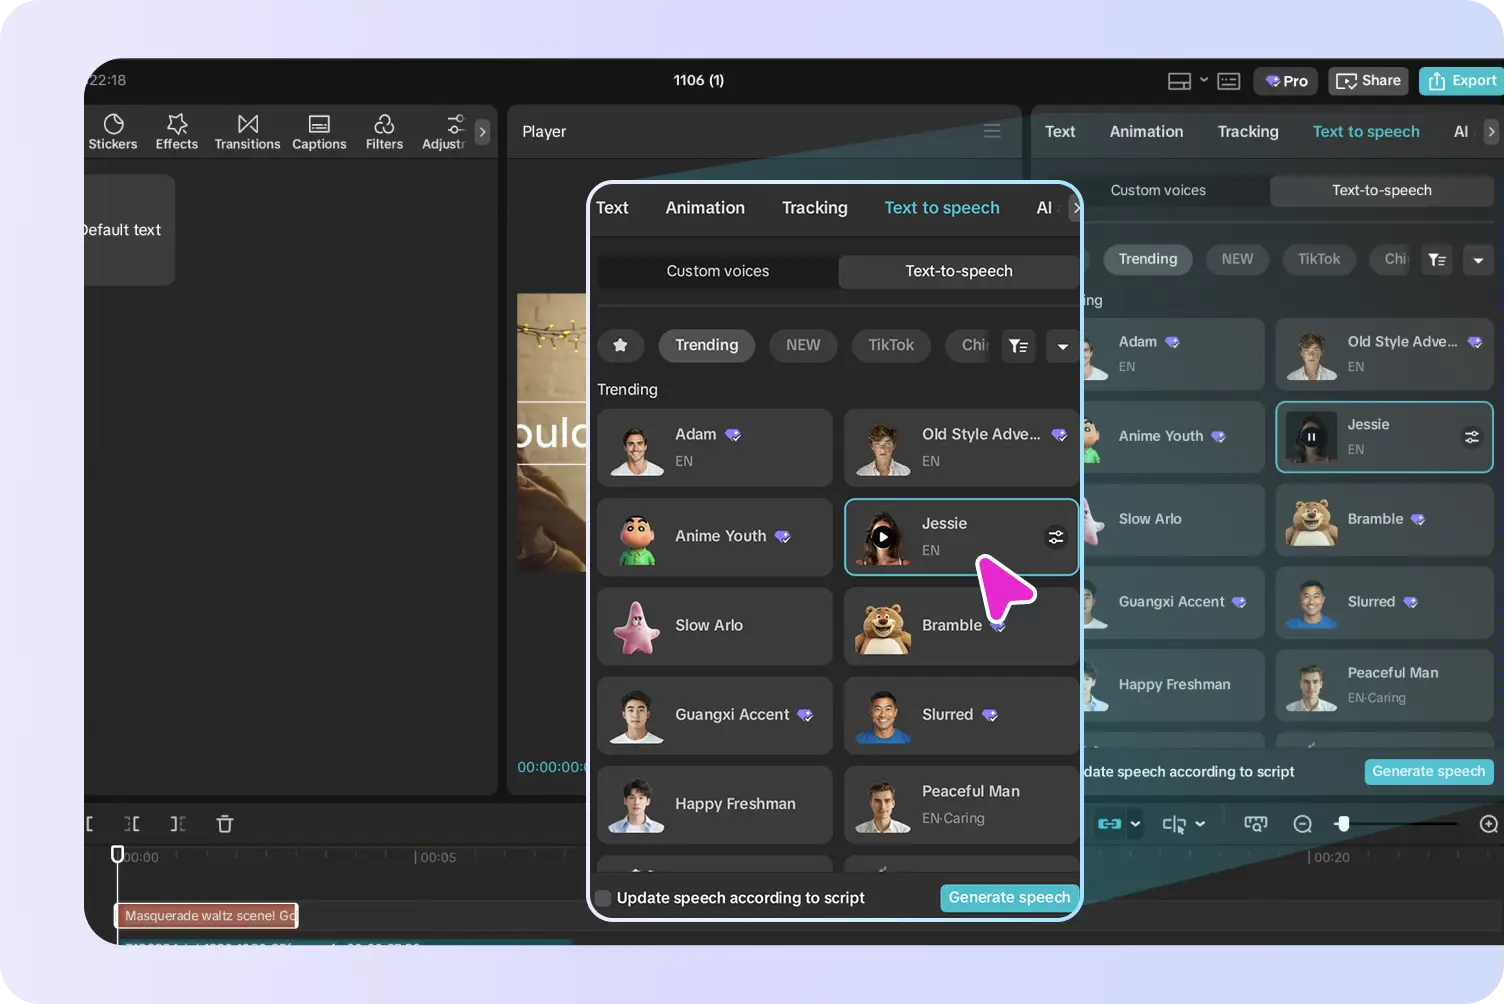Open the zoom-out magnifier in the timeline toolbar
Screen dimensions: 1506x1004
(1302, 823)
